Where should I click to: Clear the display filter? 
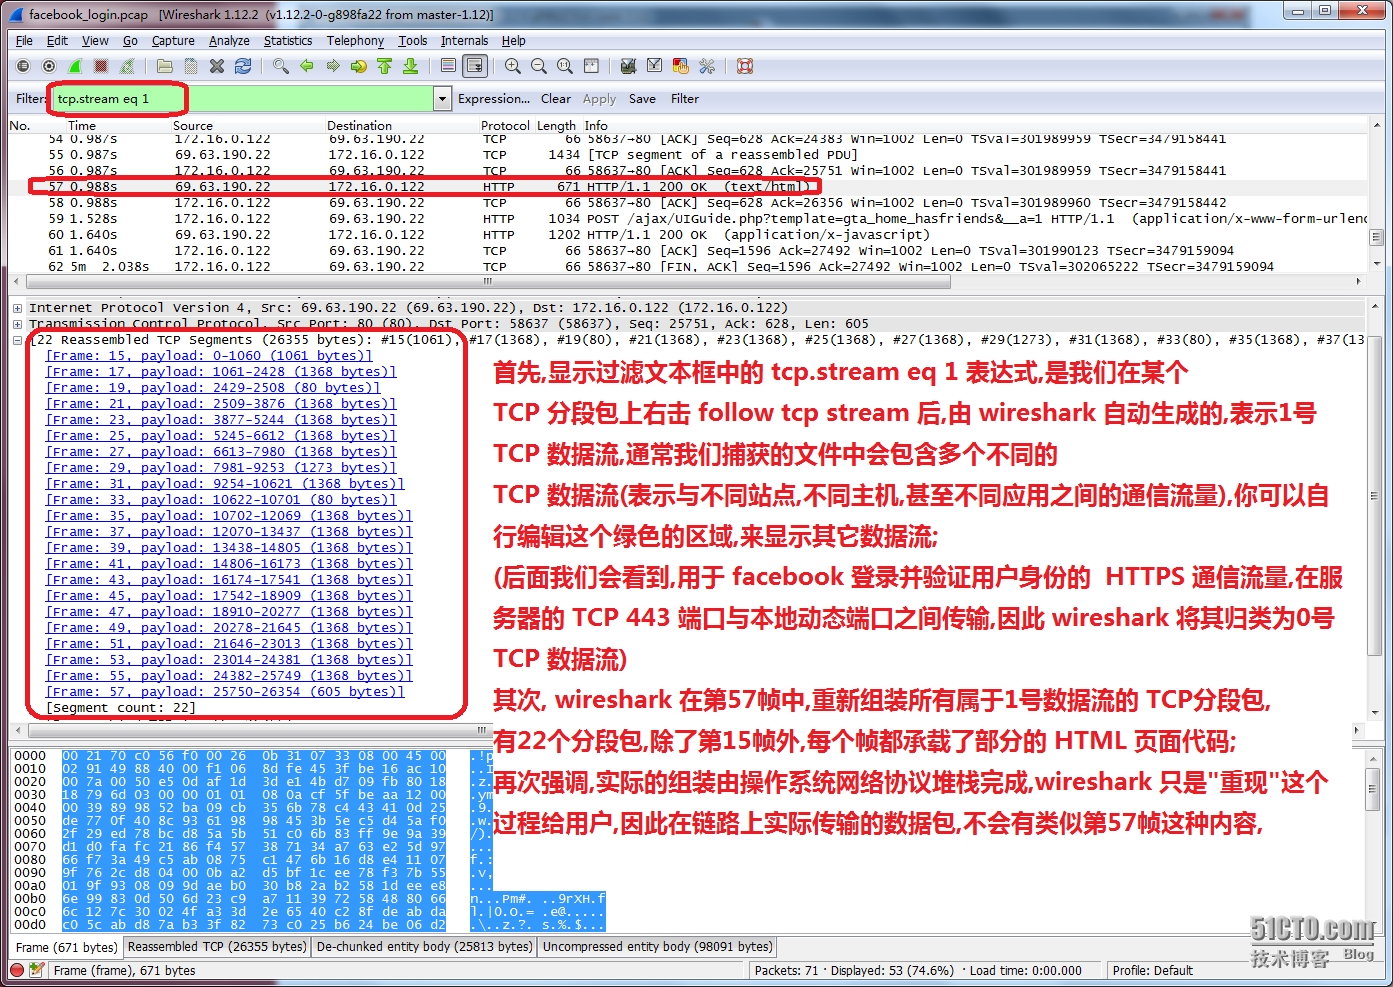pos(556,99)
